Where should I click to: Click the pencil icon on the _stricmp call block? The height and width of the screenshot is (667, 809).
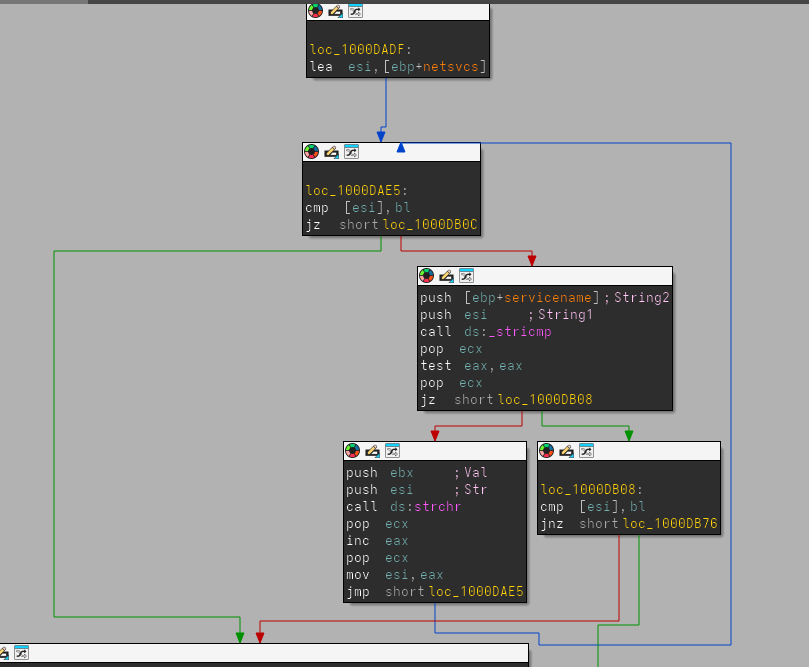point(446,275)
